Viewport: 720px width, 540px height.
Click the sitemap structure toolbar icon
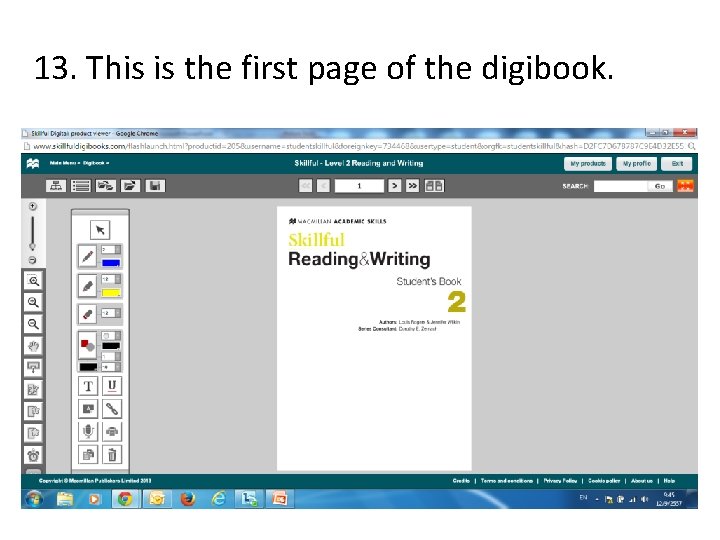click(x=56, y=186)
